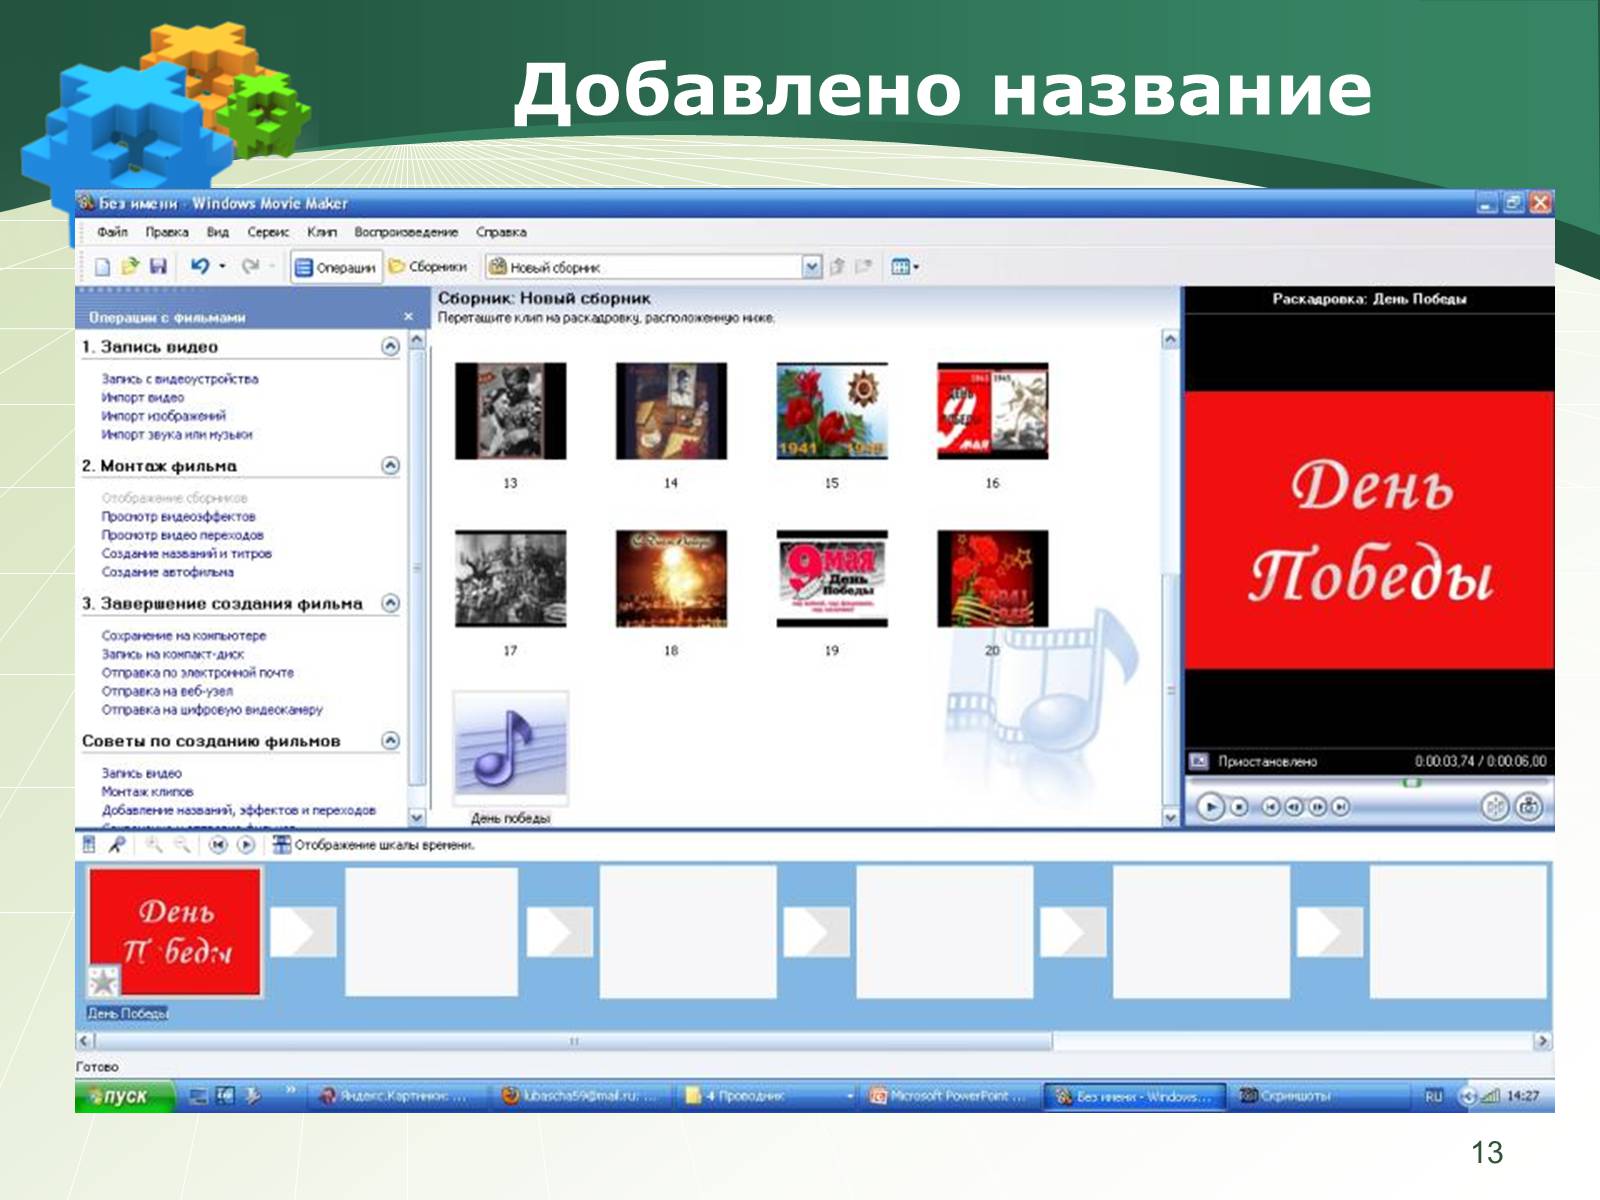Open the Правка menu

pos(167,232)
